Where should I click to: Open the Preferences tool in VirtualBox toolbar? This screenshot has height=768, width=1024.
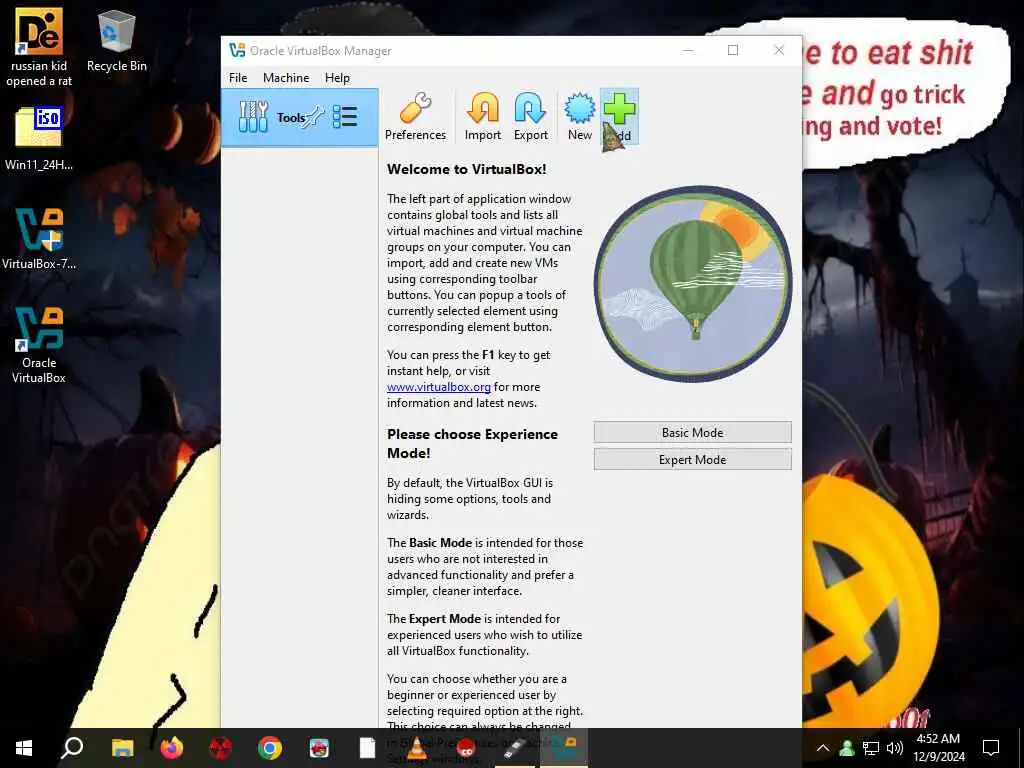pyautogui.click(x=415, y=117)
